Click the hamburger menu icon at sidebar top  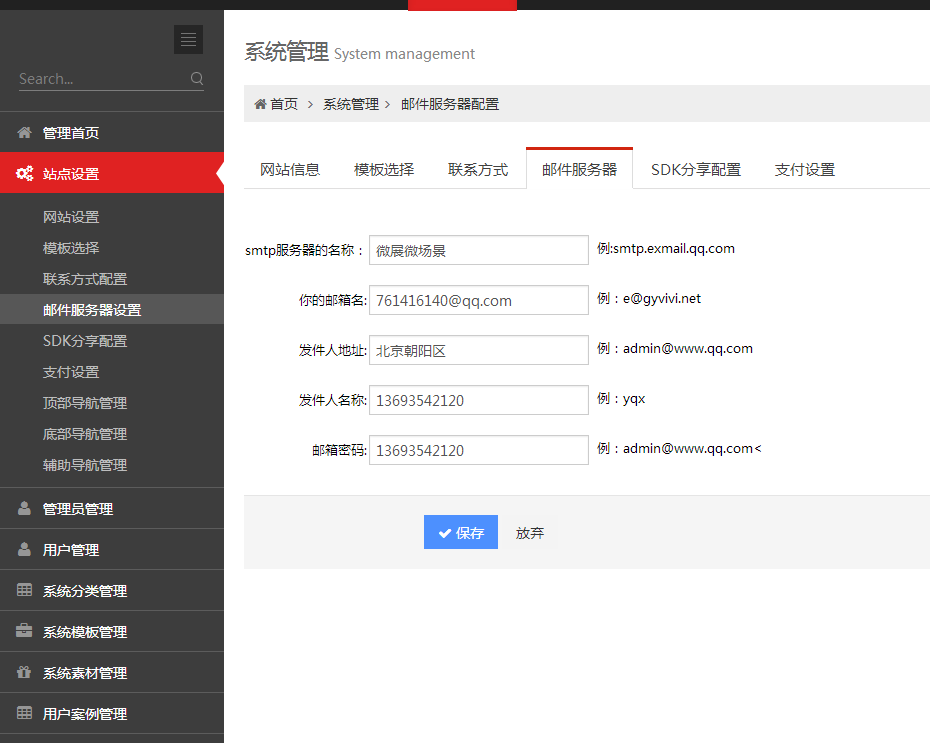(x=188, y=39)
